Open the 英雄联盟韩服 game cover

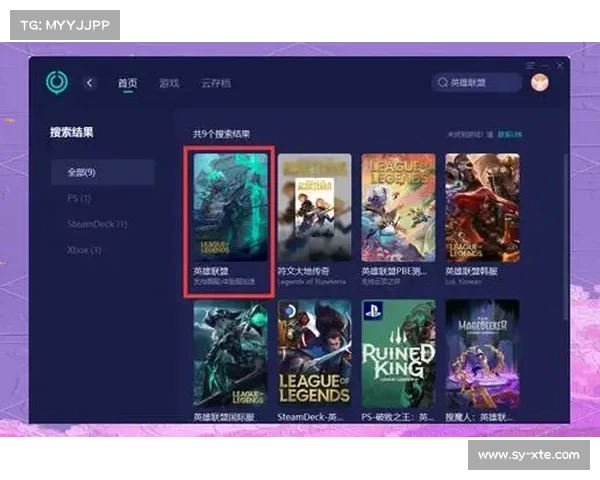click(483, 207)
